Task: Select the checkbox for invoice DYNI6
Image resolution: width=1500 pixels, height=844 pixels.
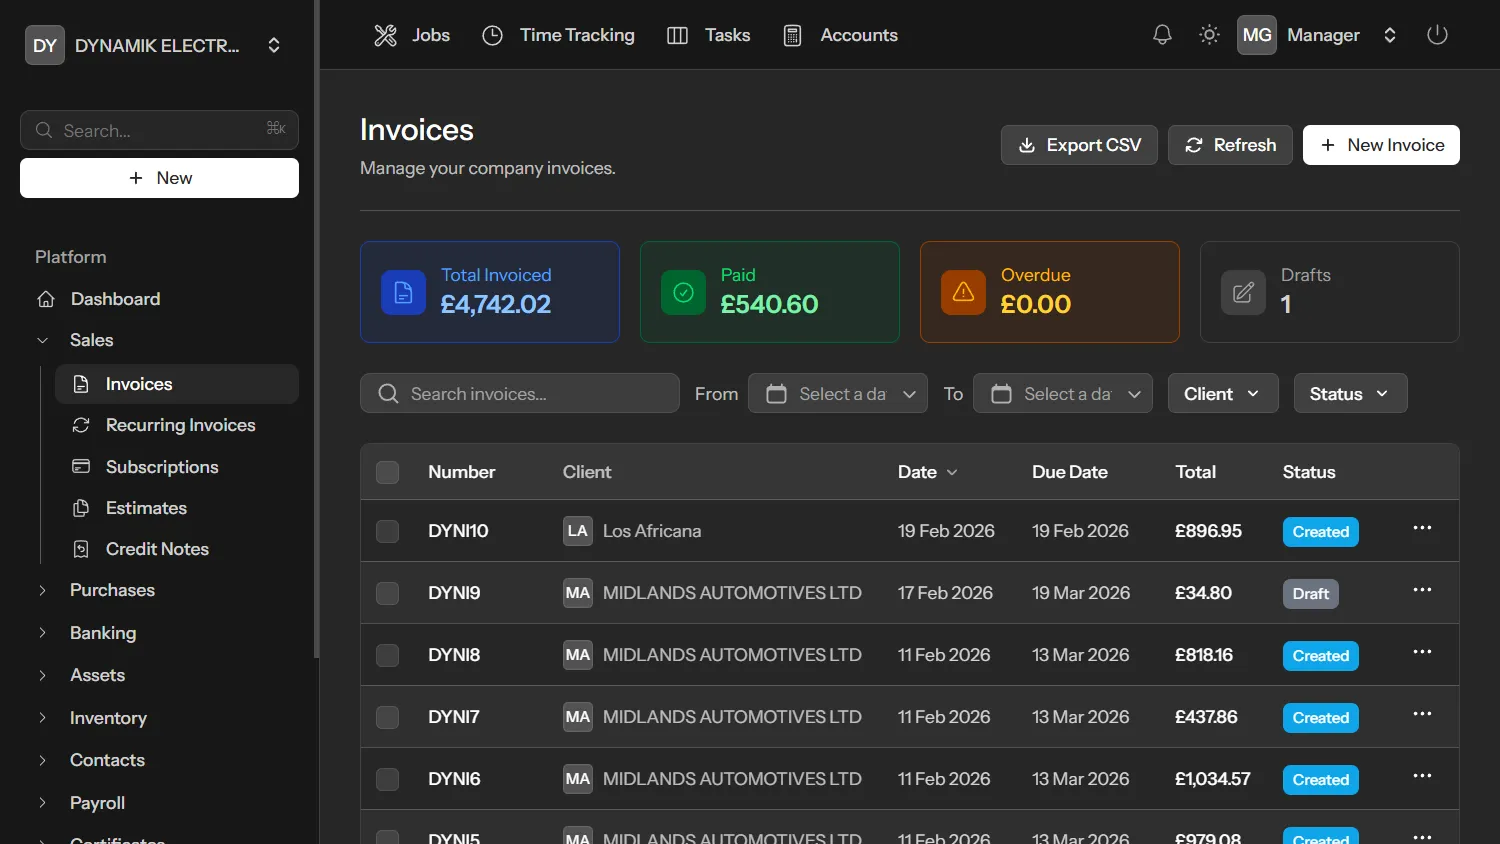Action: coord(387,779)
